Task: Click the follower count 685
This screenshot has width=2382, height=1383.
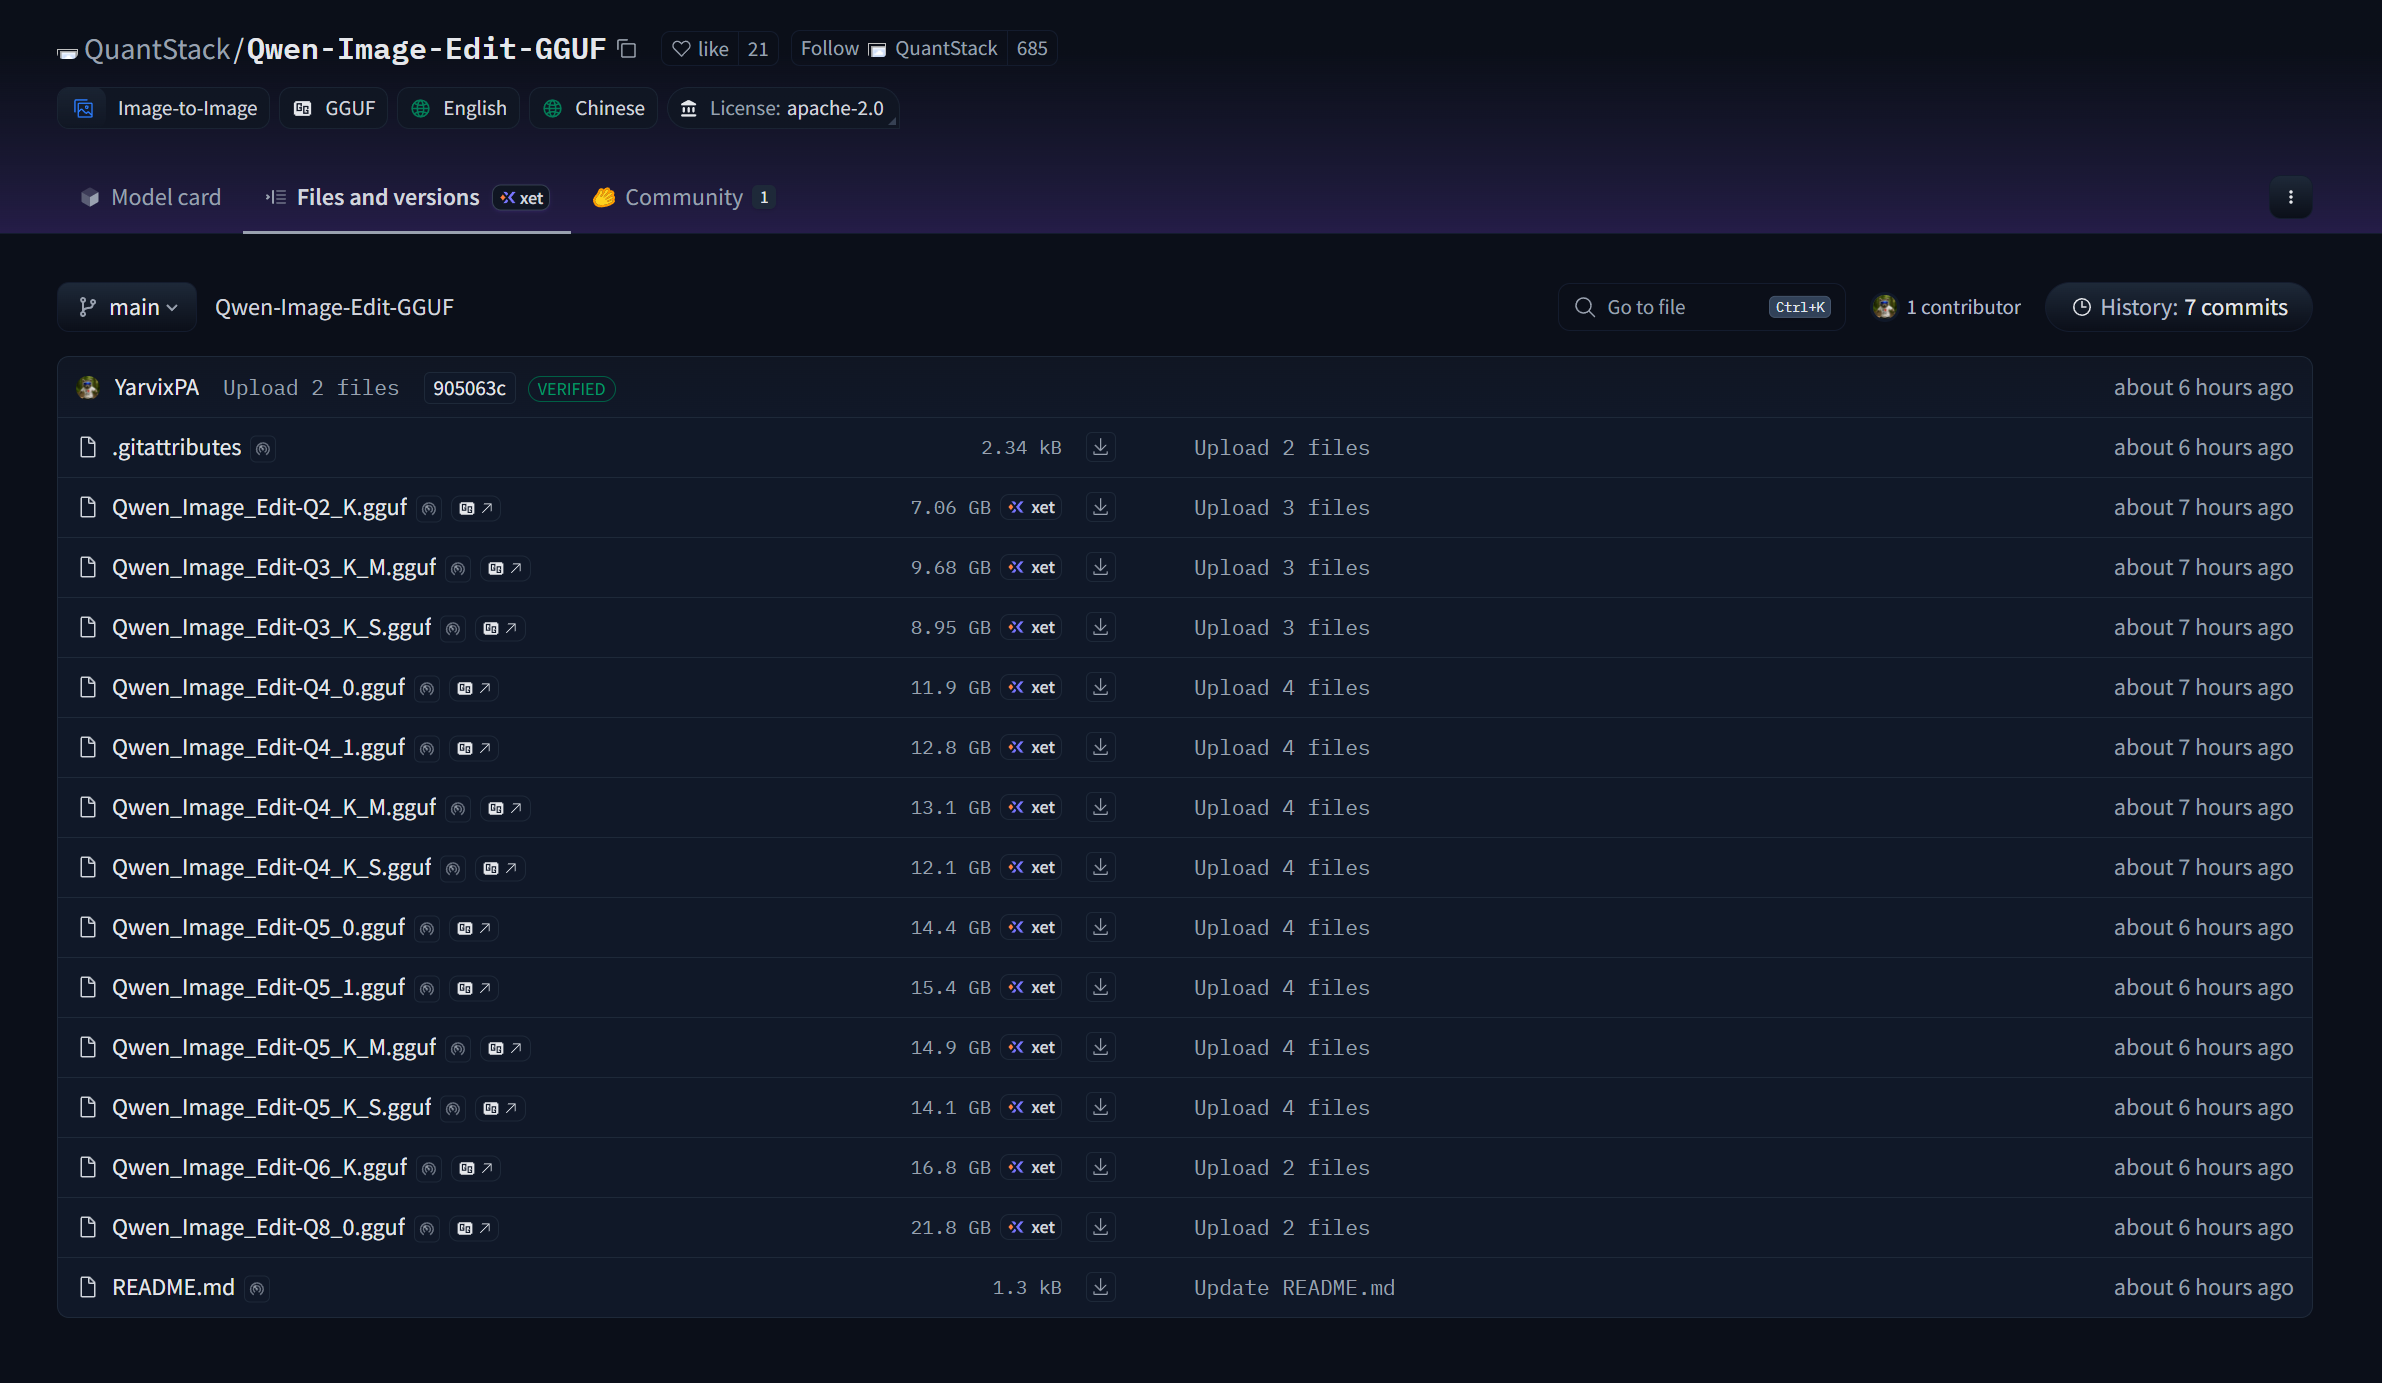Action: click(x=1032, y=49)
